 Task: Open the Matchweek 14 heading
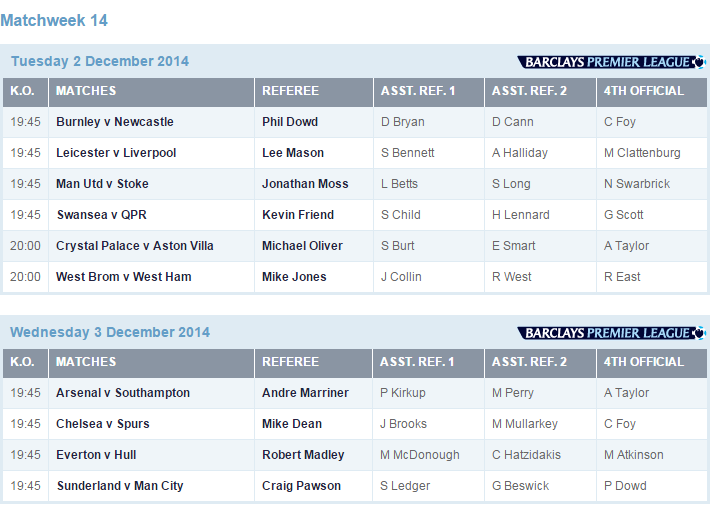54,20
